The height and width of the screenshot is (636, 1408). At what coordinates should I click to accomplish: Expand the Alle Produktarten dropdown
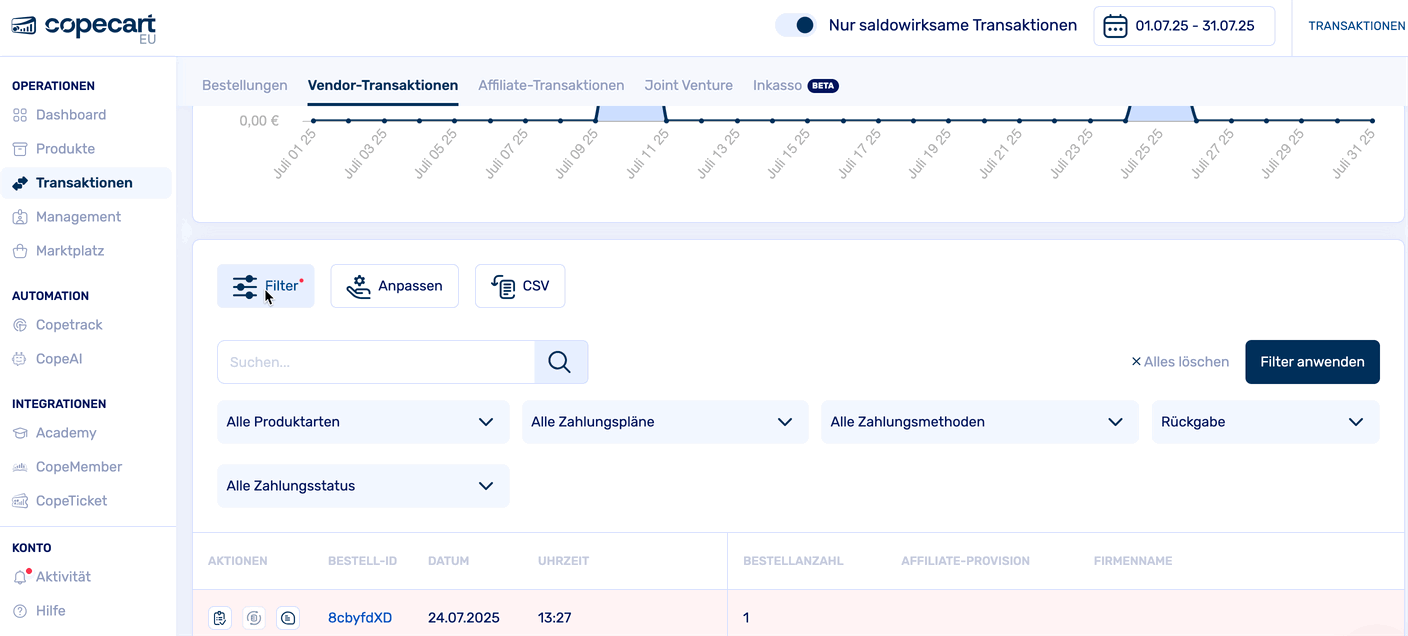pos(362,422)
